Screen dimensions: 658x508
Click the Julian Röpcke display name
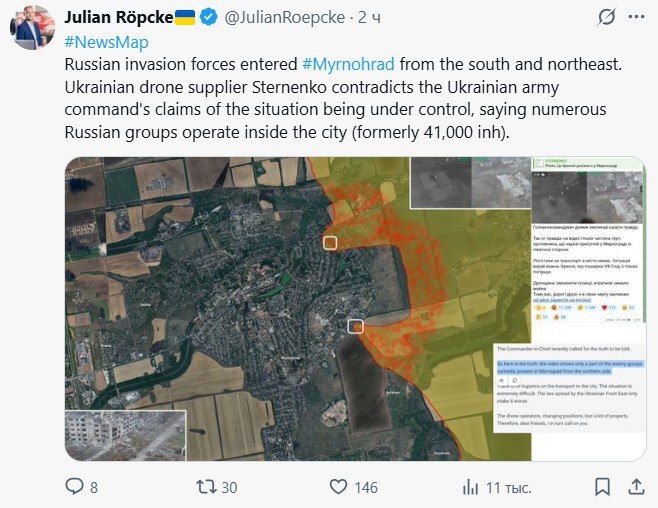[x=118, y=17]
